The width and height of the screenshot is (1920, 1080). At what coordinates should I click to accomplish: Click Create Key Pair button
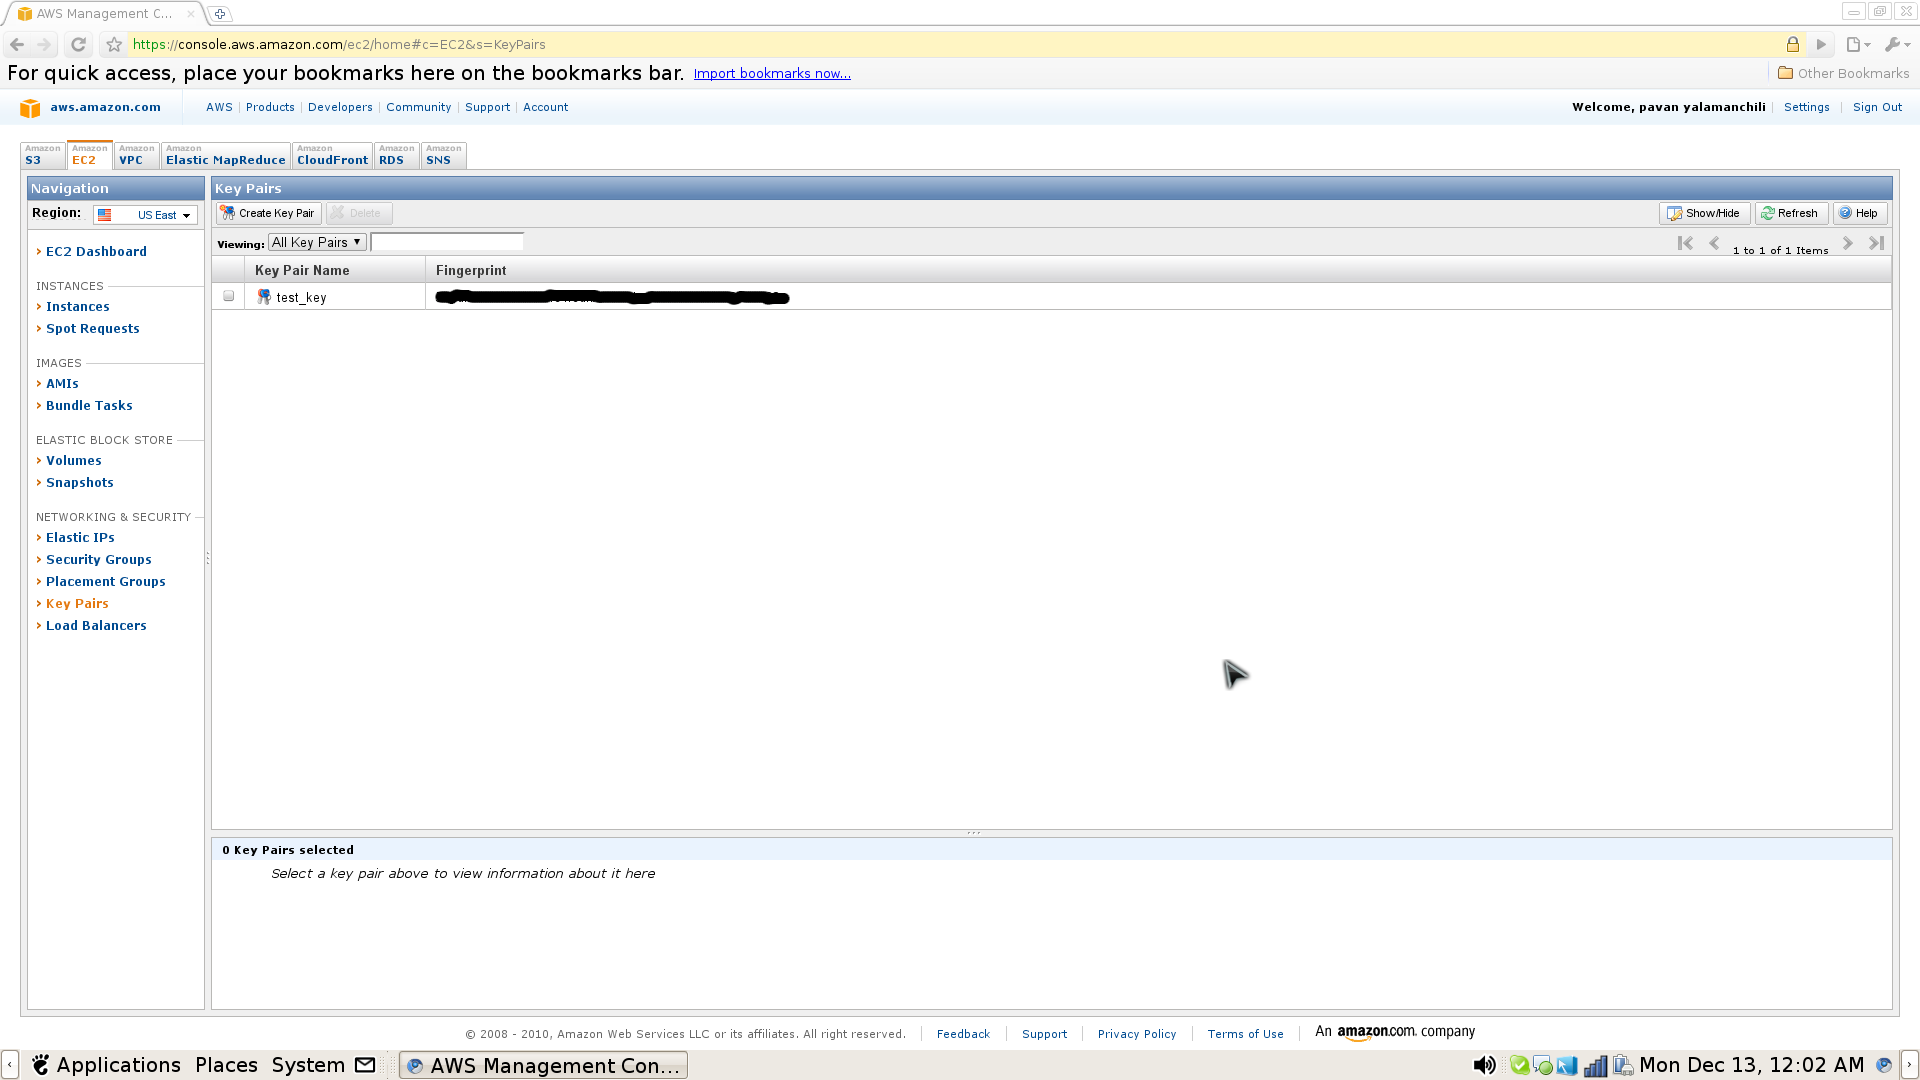point(268,212)
